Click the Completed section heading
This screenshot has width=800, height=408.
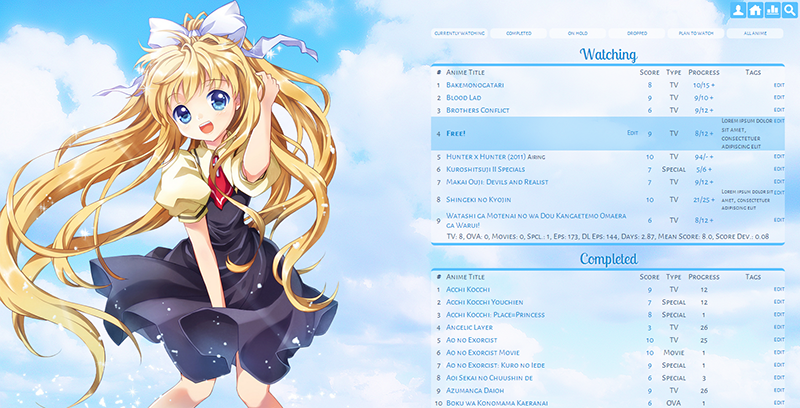pos(608,259)
